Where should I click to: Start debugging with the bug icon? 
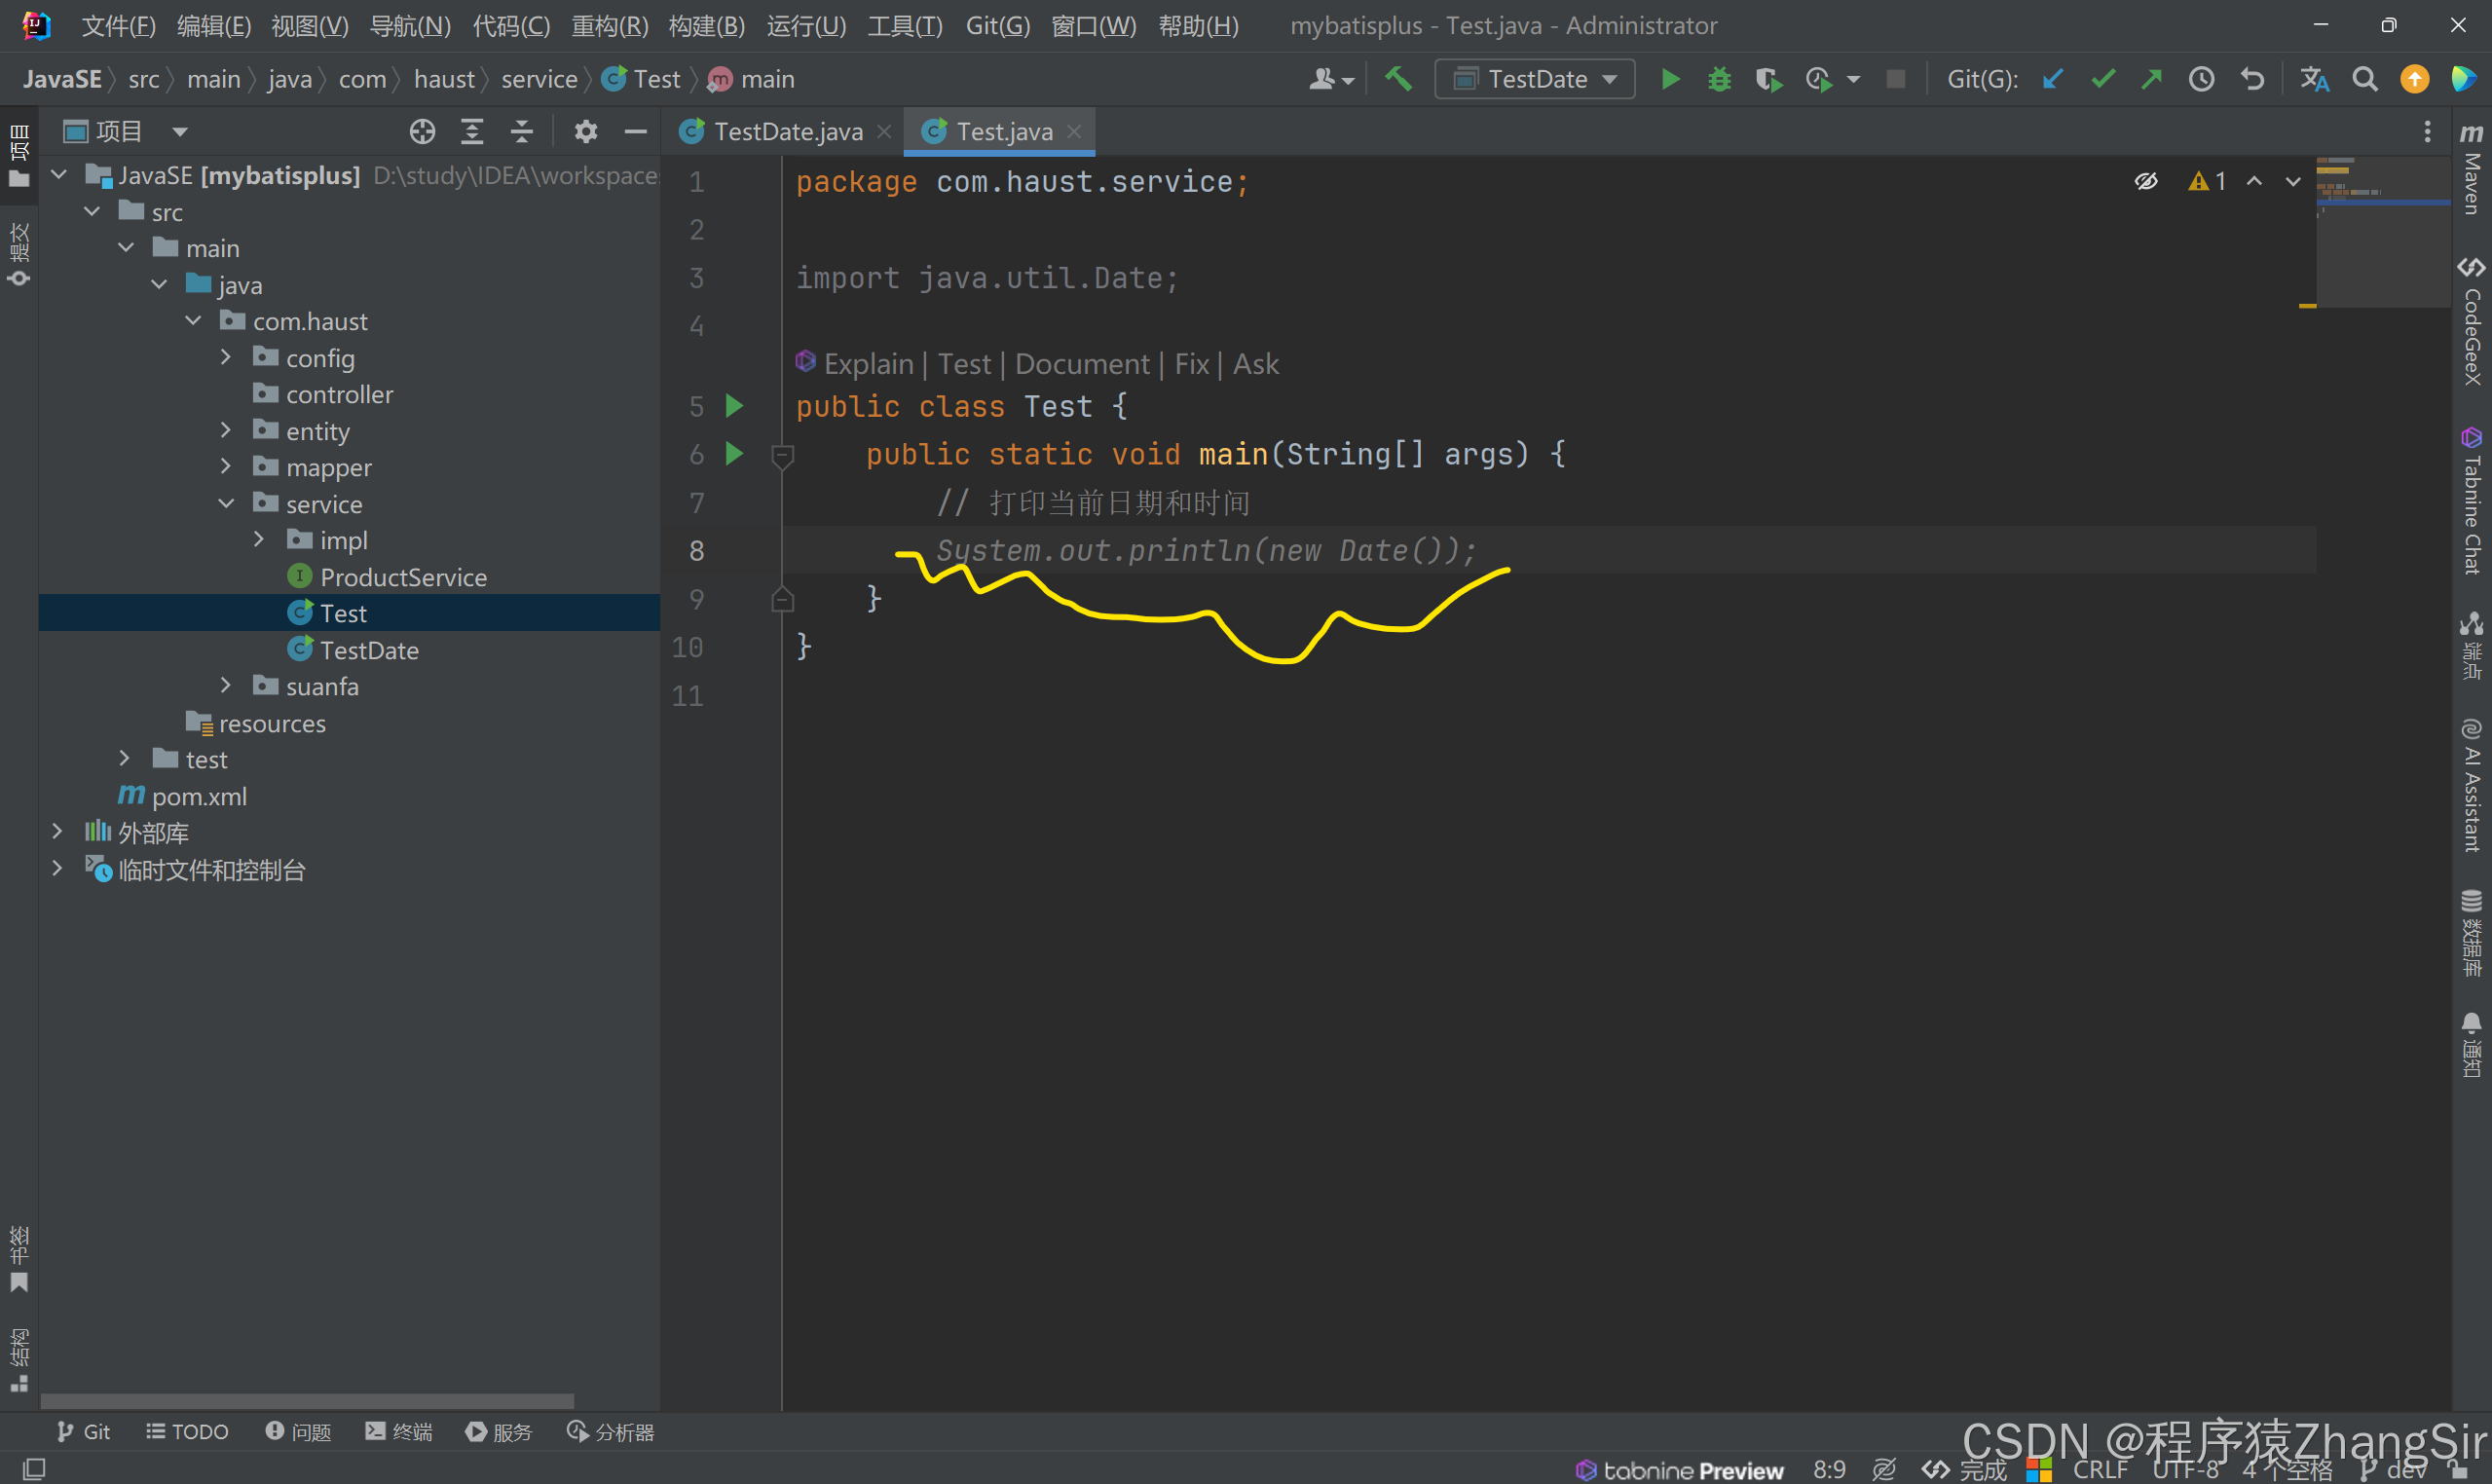[x=1719, y=79]
